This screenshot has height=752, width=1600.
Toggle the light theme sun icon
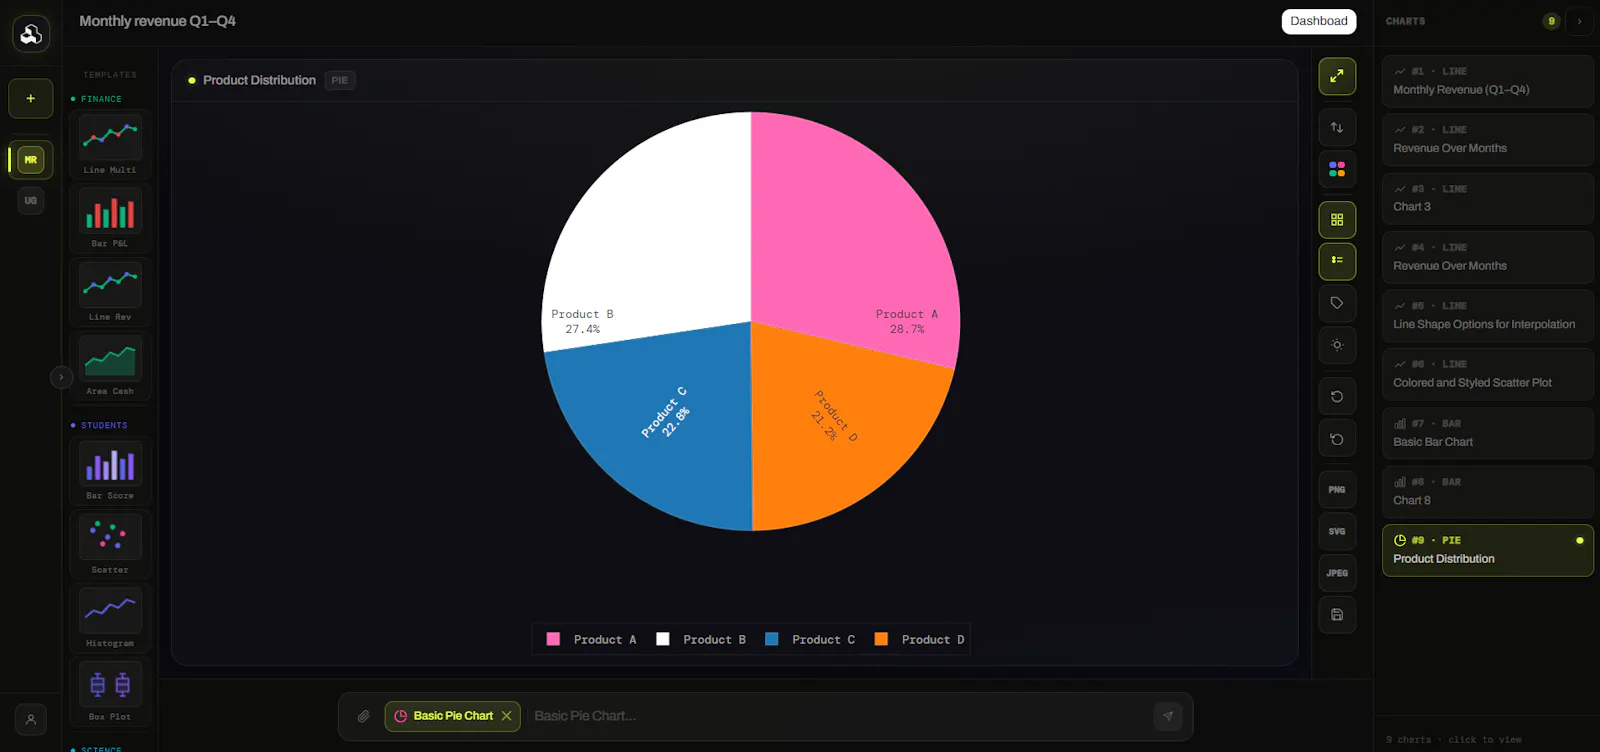click(x=1337, y=345)
